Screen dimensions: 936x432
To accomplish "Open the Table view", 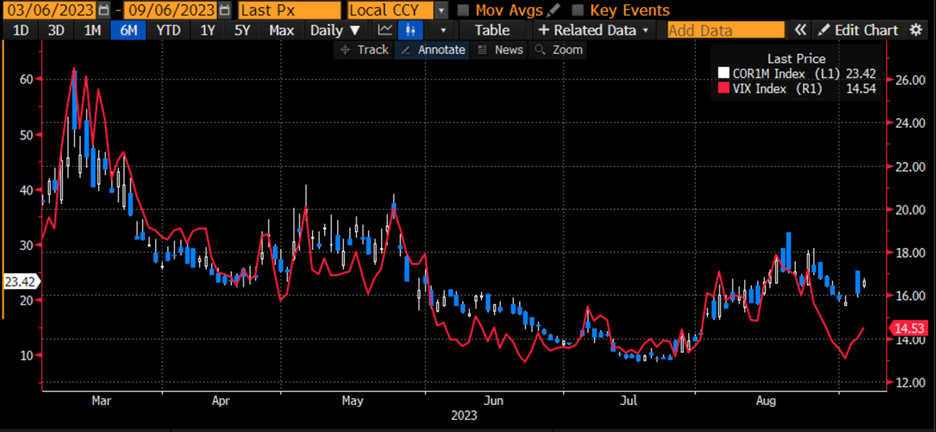I will (x=492, y=30).
